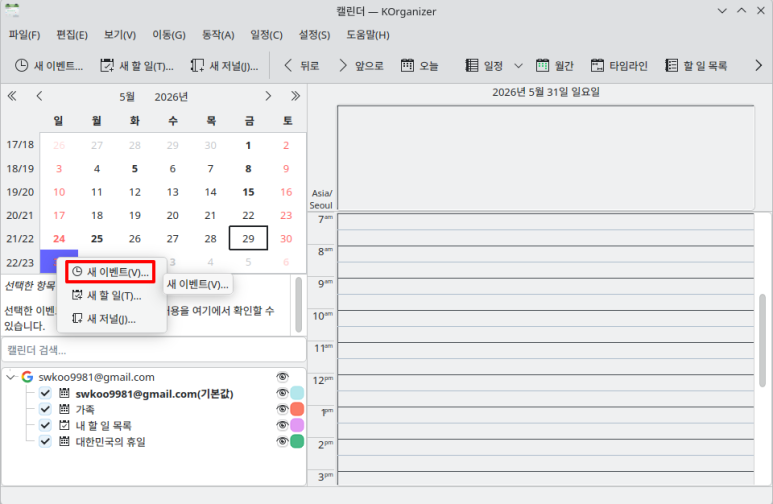
Task: Show the to-do list view (할 일 목록)
Action: coord(696,66)
